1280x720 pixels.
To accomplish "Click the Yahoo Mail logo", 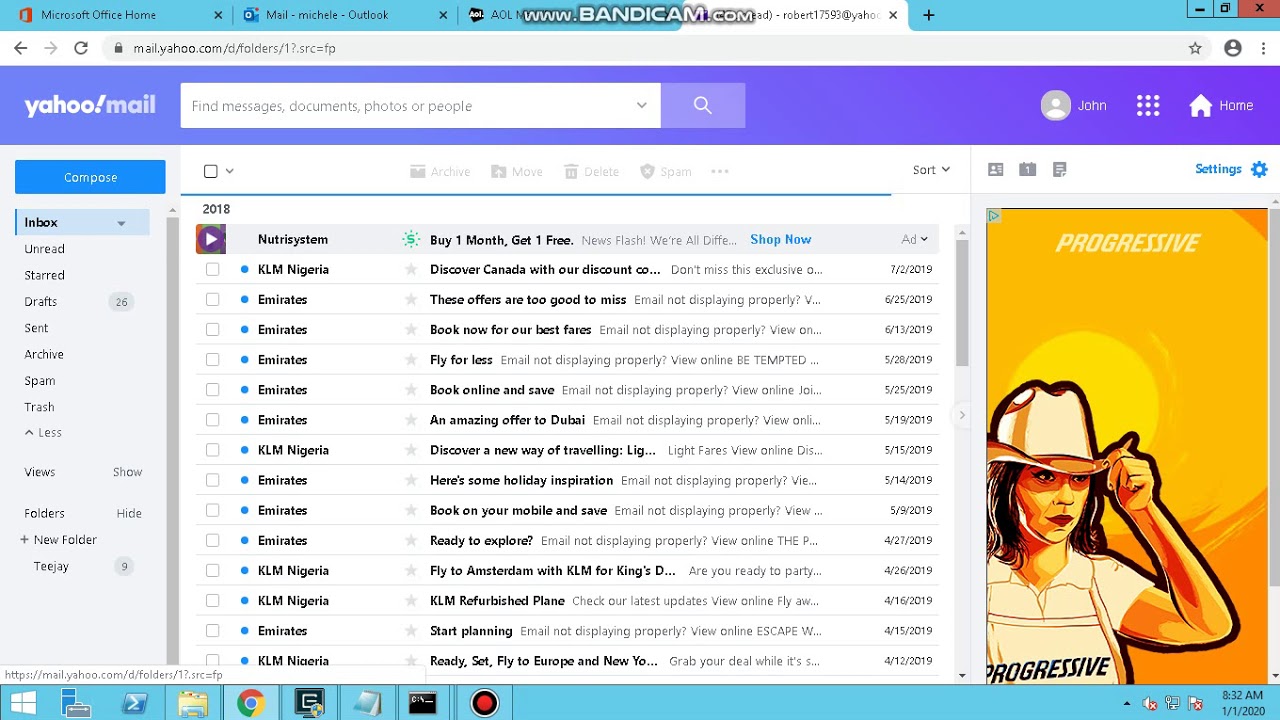I will 90,105.
